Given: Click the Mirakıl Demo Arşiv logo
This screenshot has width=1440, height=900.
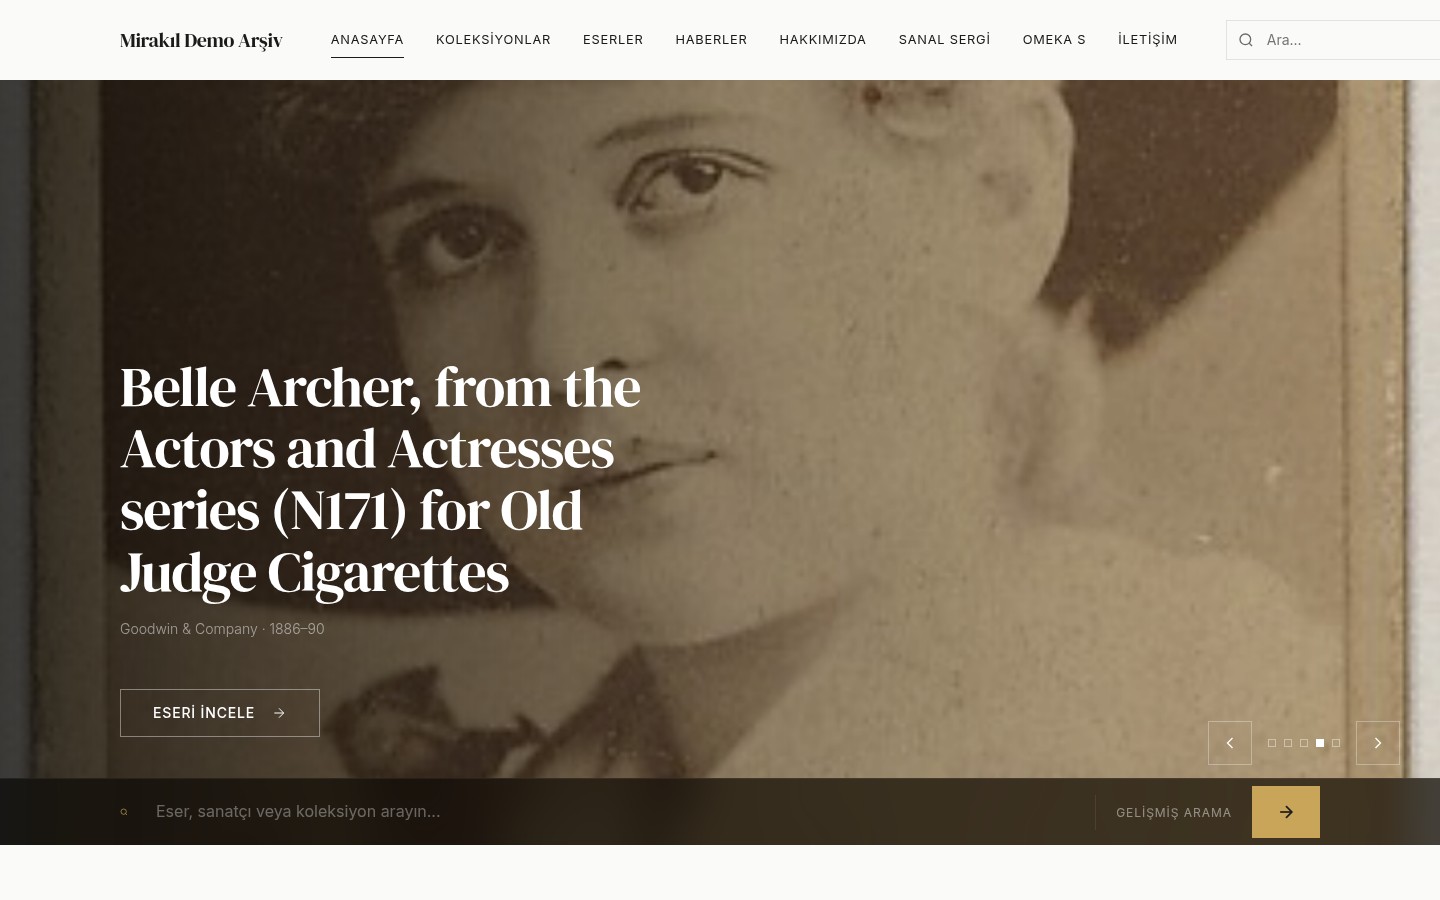Looking at the screenshot, I should point(201,40).
